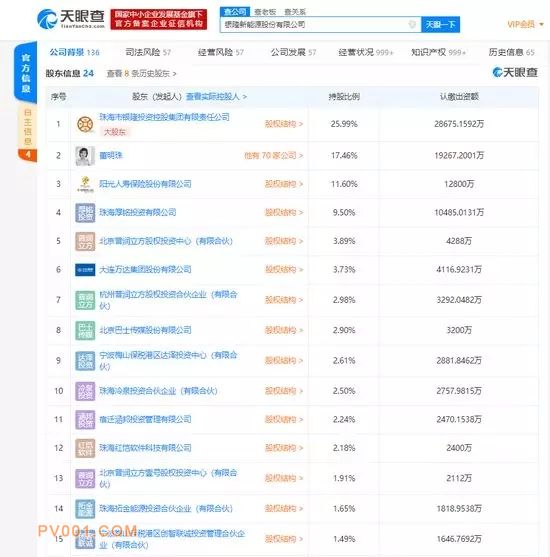The height and width of the screenshot is (557, 550).
Task: Open logo of 珠海市银隆投资控股集团
Action: coord(85,124)
